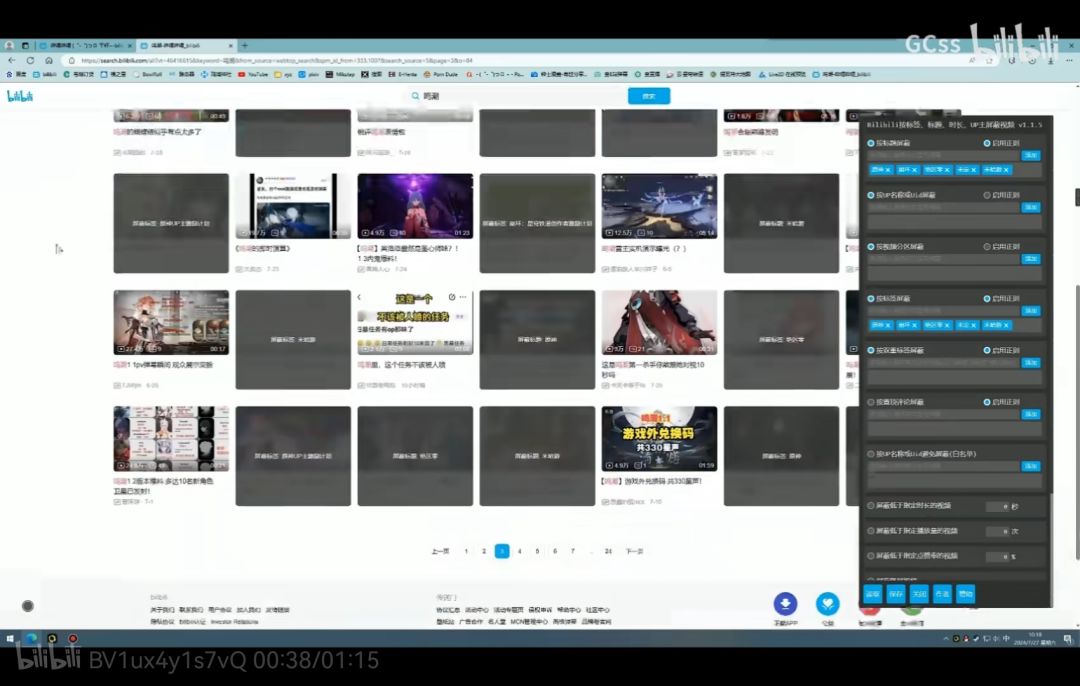Open Microsoft Edge from the taskbar

coord(32,638)
